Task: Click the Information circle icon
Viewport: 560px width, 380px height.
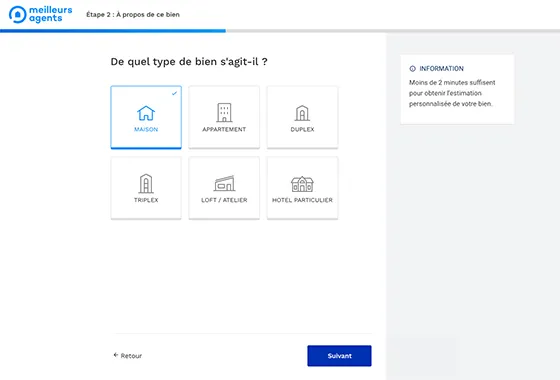Action: coord(412,69)
